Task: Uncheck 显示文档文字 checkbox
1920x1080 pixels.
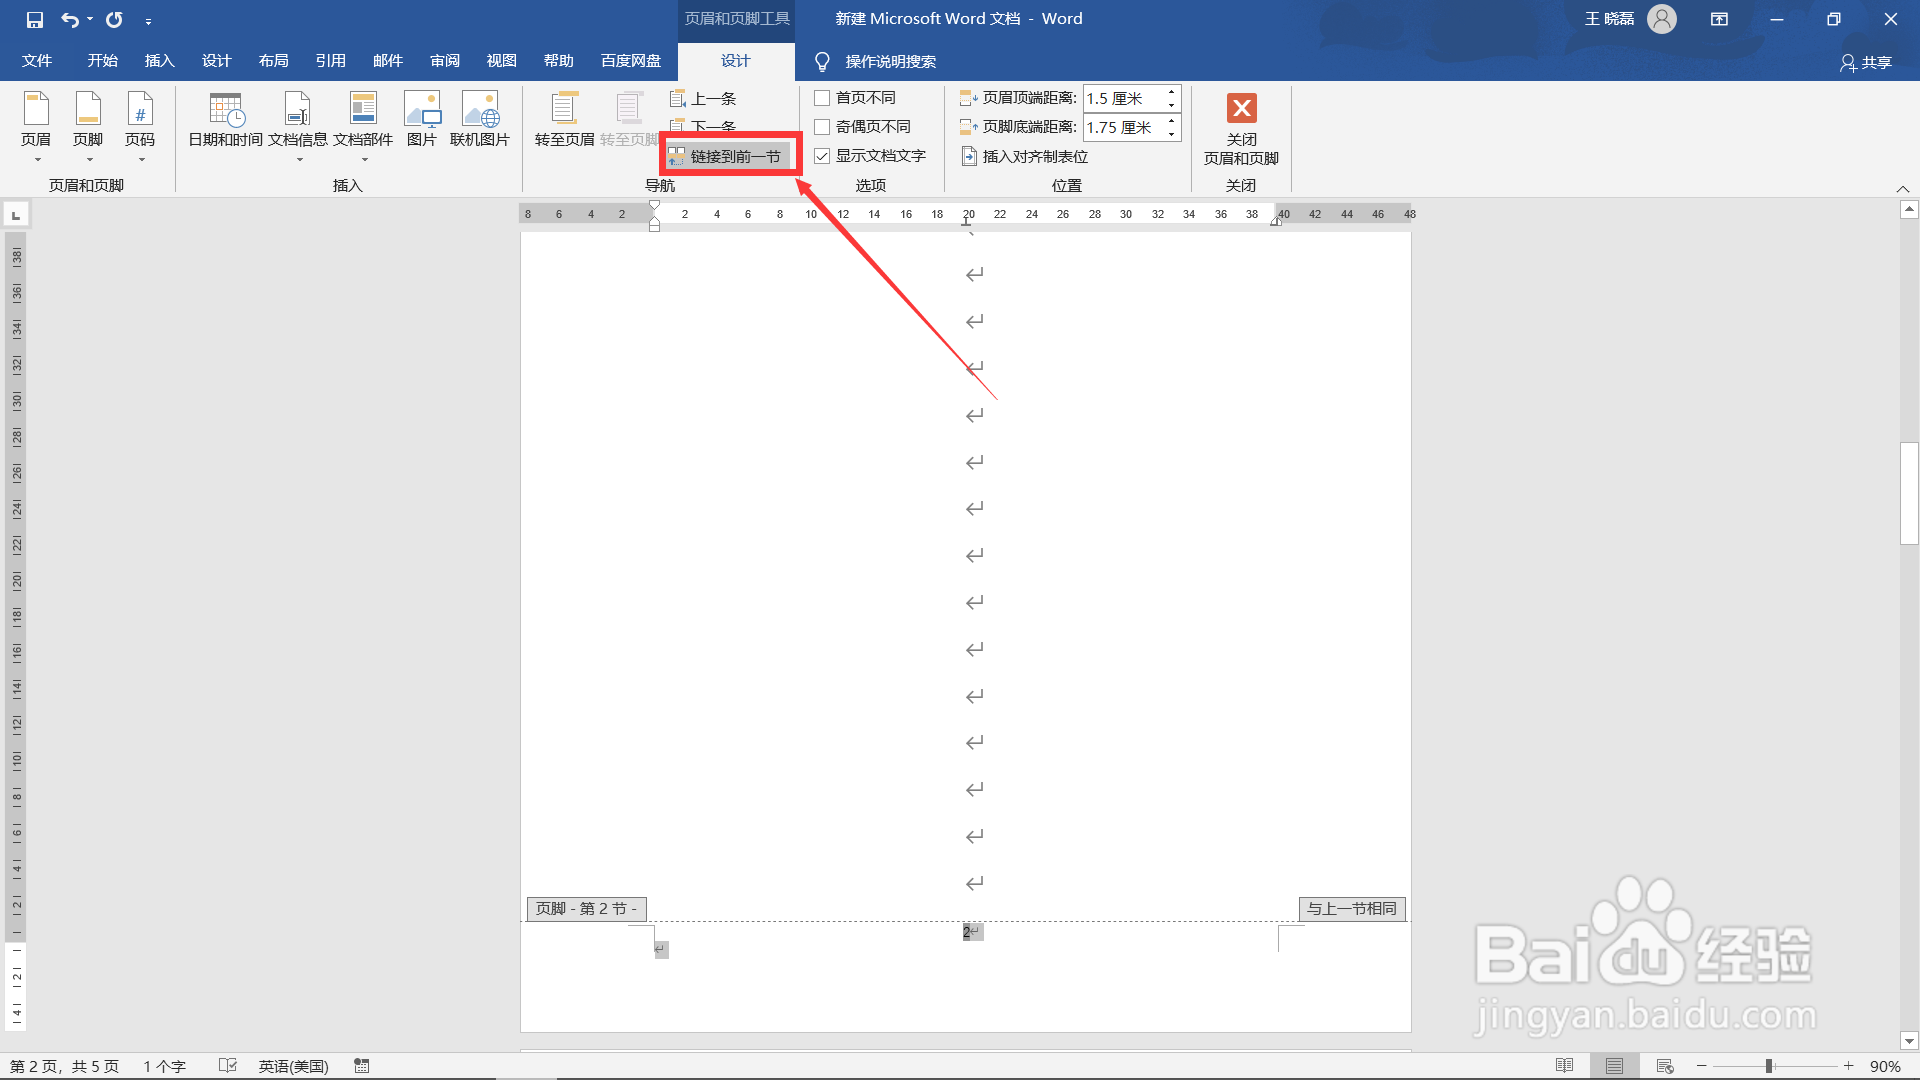Action: (x=822, y=156)
